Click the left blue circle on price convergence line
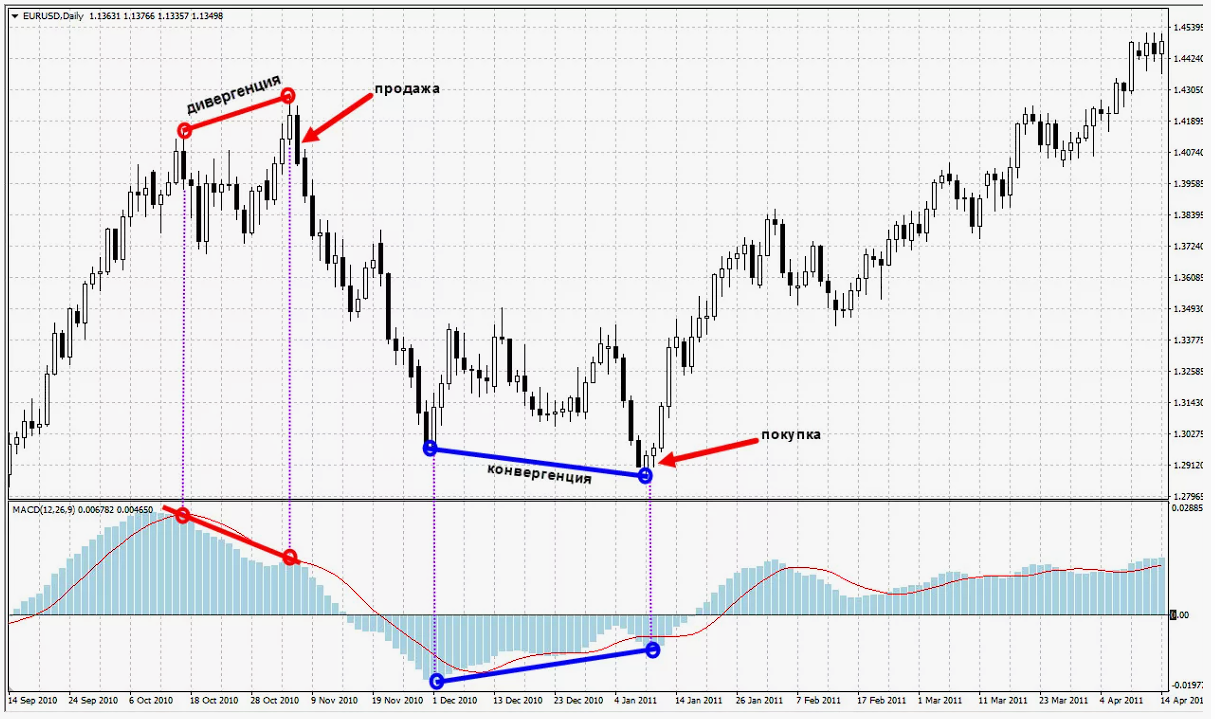The height and width of the screenshot is (719, 1215). pos(430,448)
